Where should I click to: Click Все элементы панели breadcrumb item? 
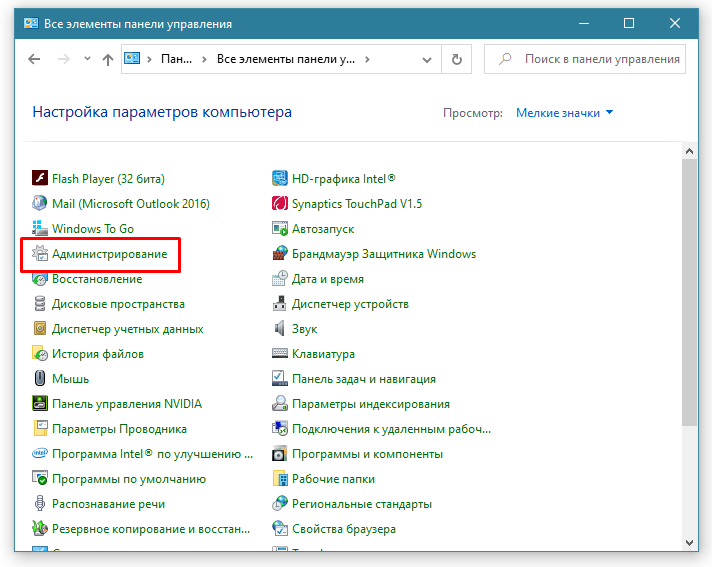(x=285, y=59)
